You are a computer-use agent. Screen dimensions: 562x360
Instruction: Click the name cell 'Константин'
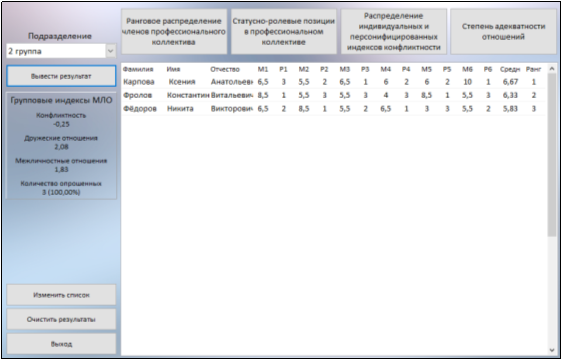point(188,95)
